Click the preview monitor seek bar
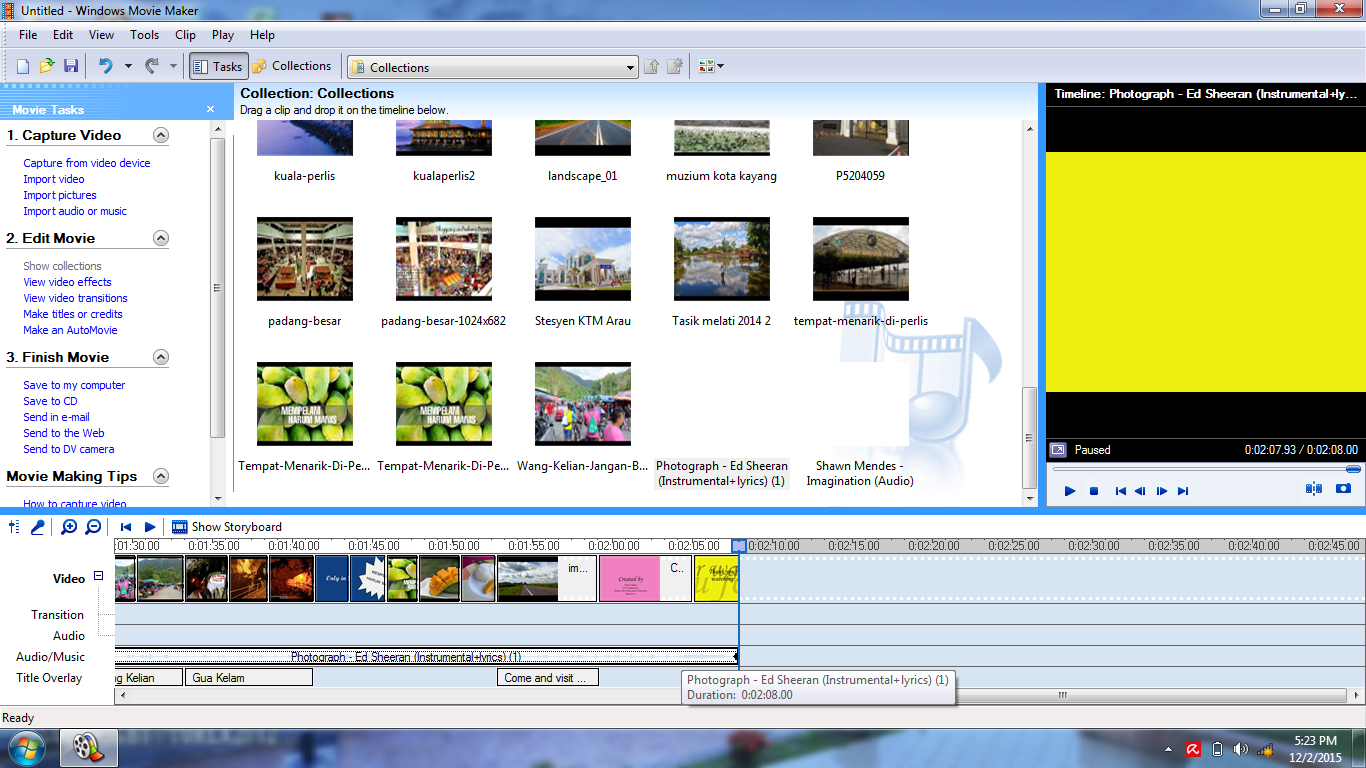The height and width of the screenshot is (768, 1366). coord(1205,469)
